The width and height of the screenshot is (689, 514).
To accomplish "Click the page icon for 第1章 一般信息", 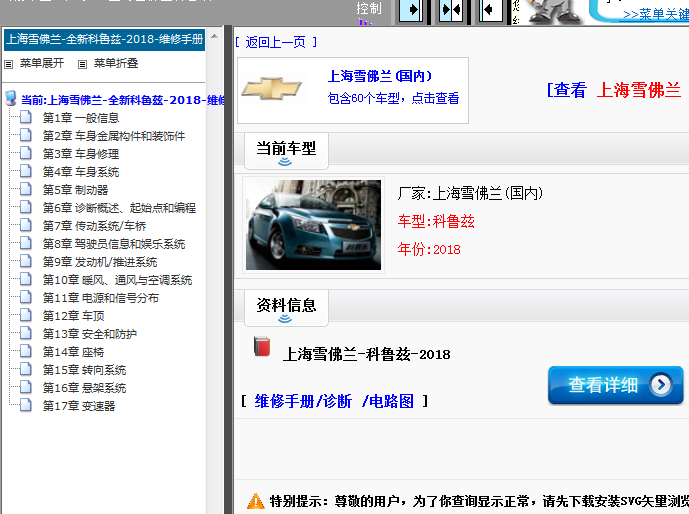I will (x=26, y=117).
